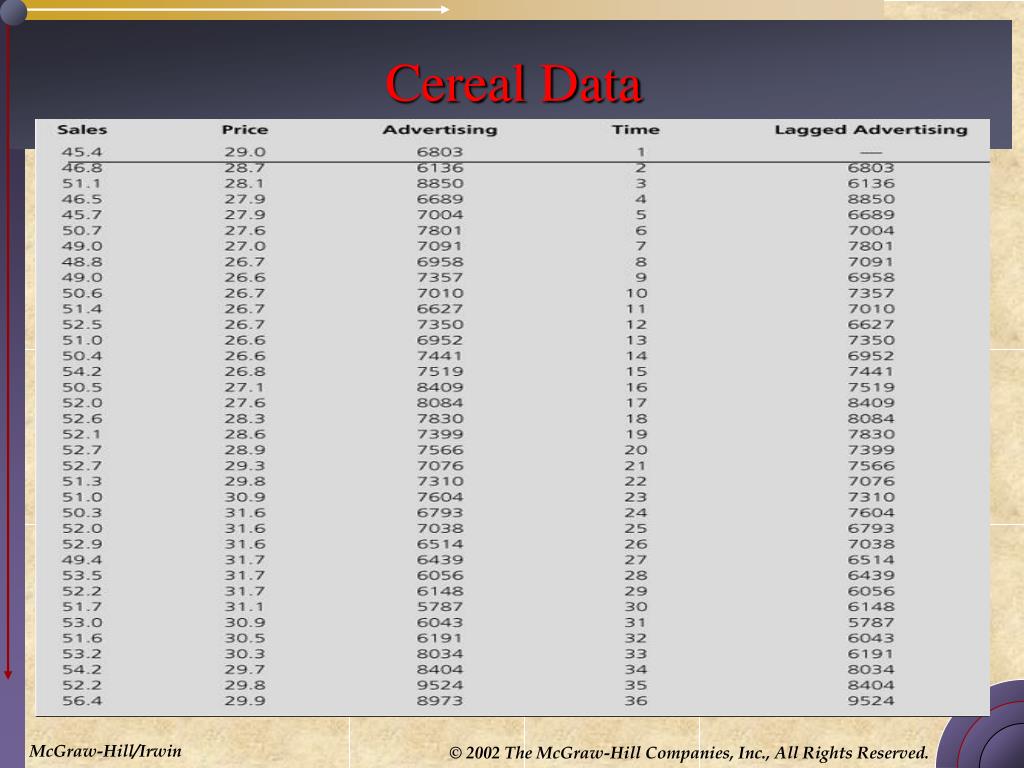Screen dimensions: 1024x768
Task: Click the Price value 30.9 in Time row 23
Action: coord(245,497)
